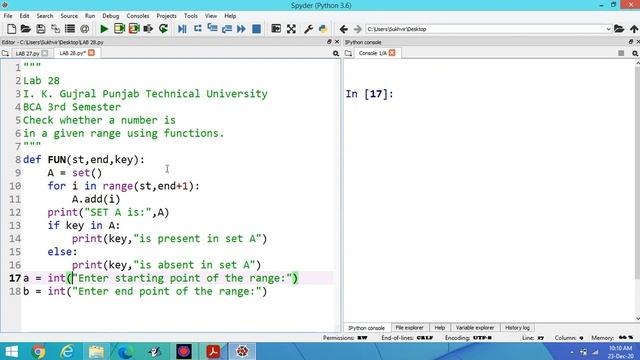The image size is (640, 360).
Task: Open Google Chrome from the taskbar
Action: [x=38, y=351]
